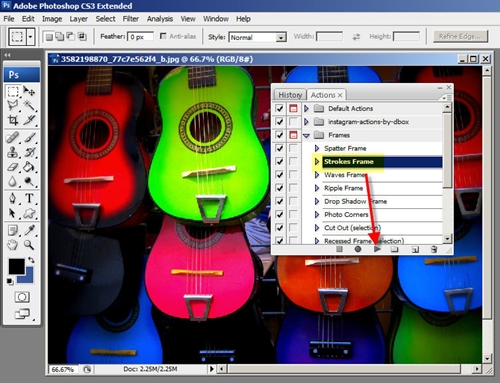Click the Play selection button in Actions panel
The height and width of the screenshot is (383, 500).
[377, 249]
